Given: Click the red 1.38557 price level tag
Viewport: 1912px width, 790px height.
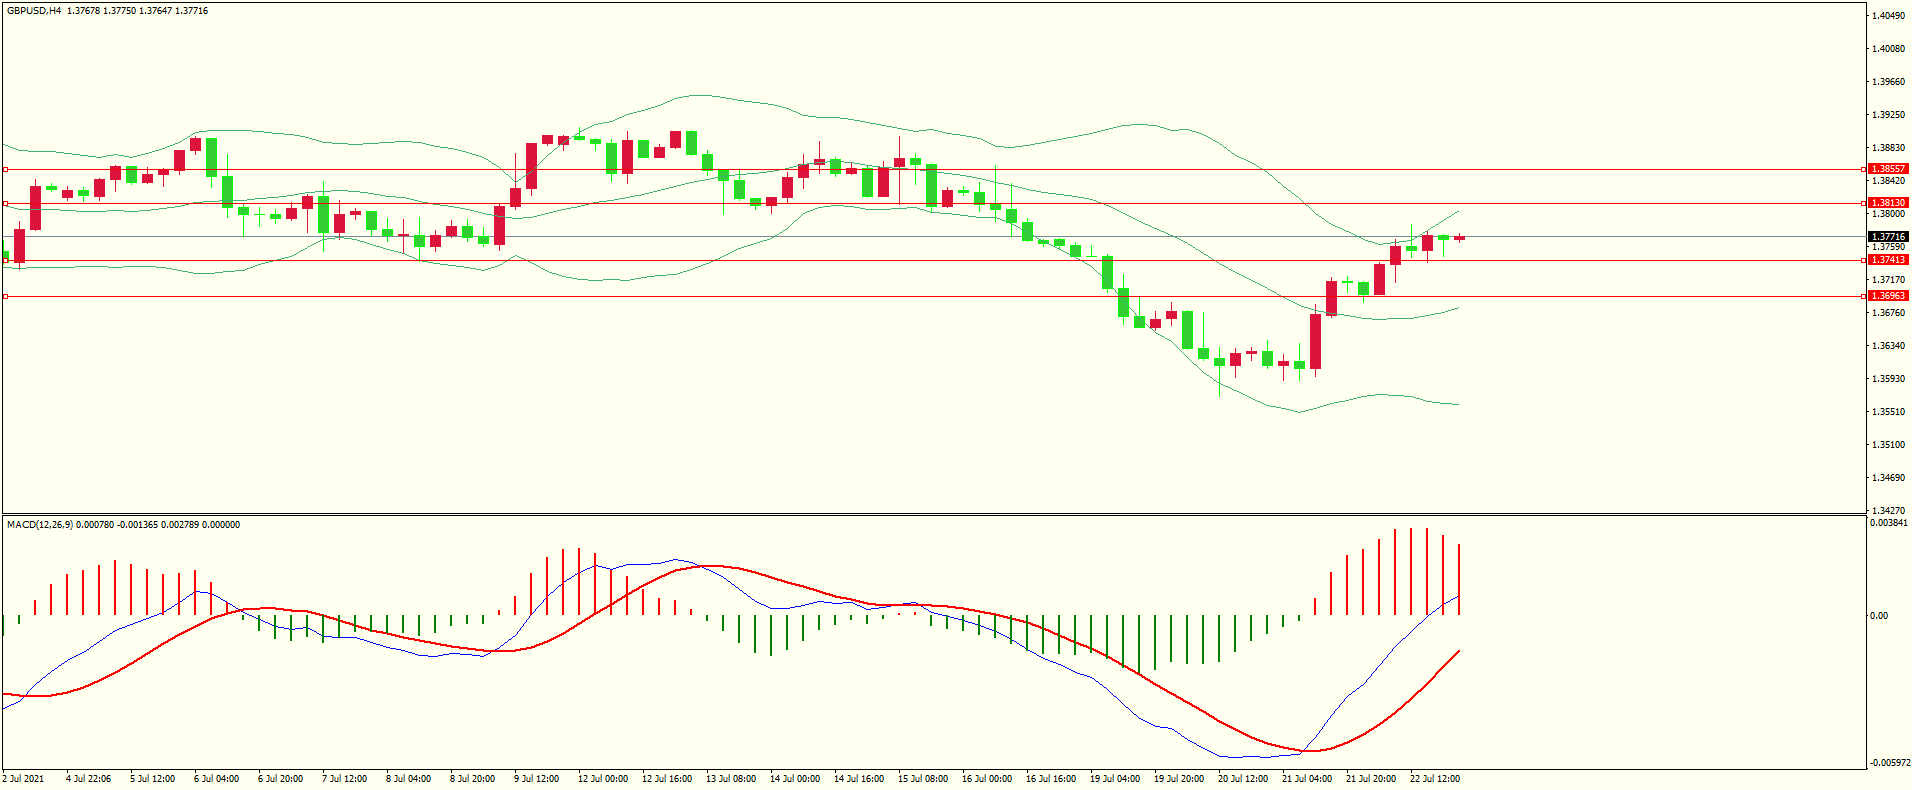Looking at the screenshot, I should tap(1888, 169).
